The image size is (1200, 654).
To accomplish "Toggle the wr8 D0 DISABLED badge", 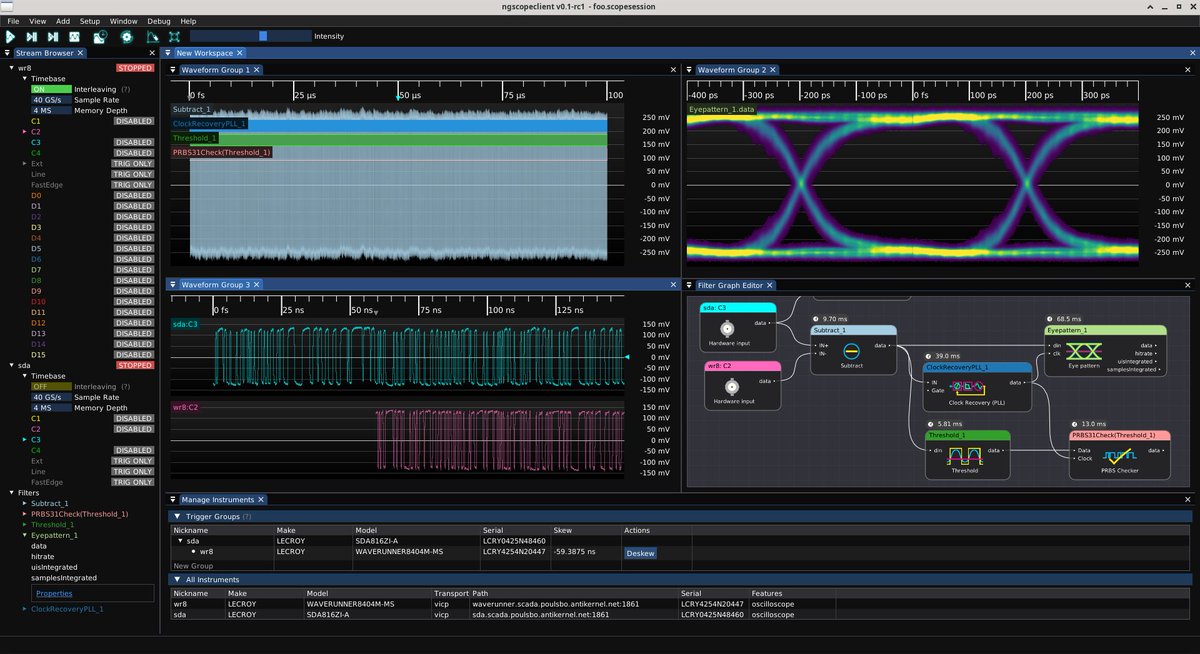I will [134, 195].
